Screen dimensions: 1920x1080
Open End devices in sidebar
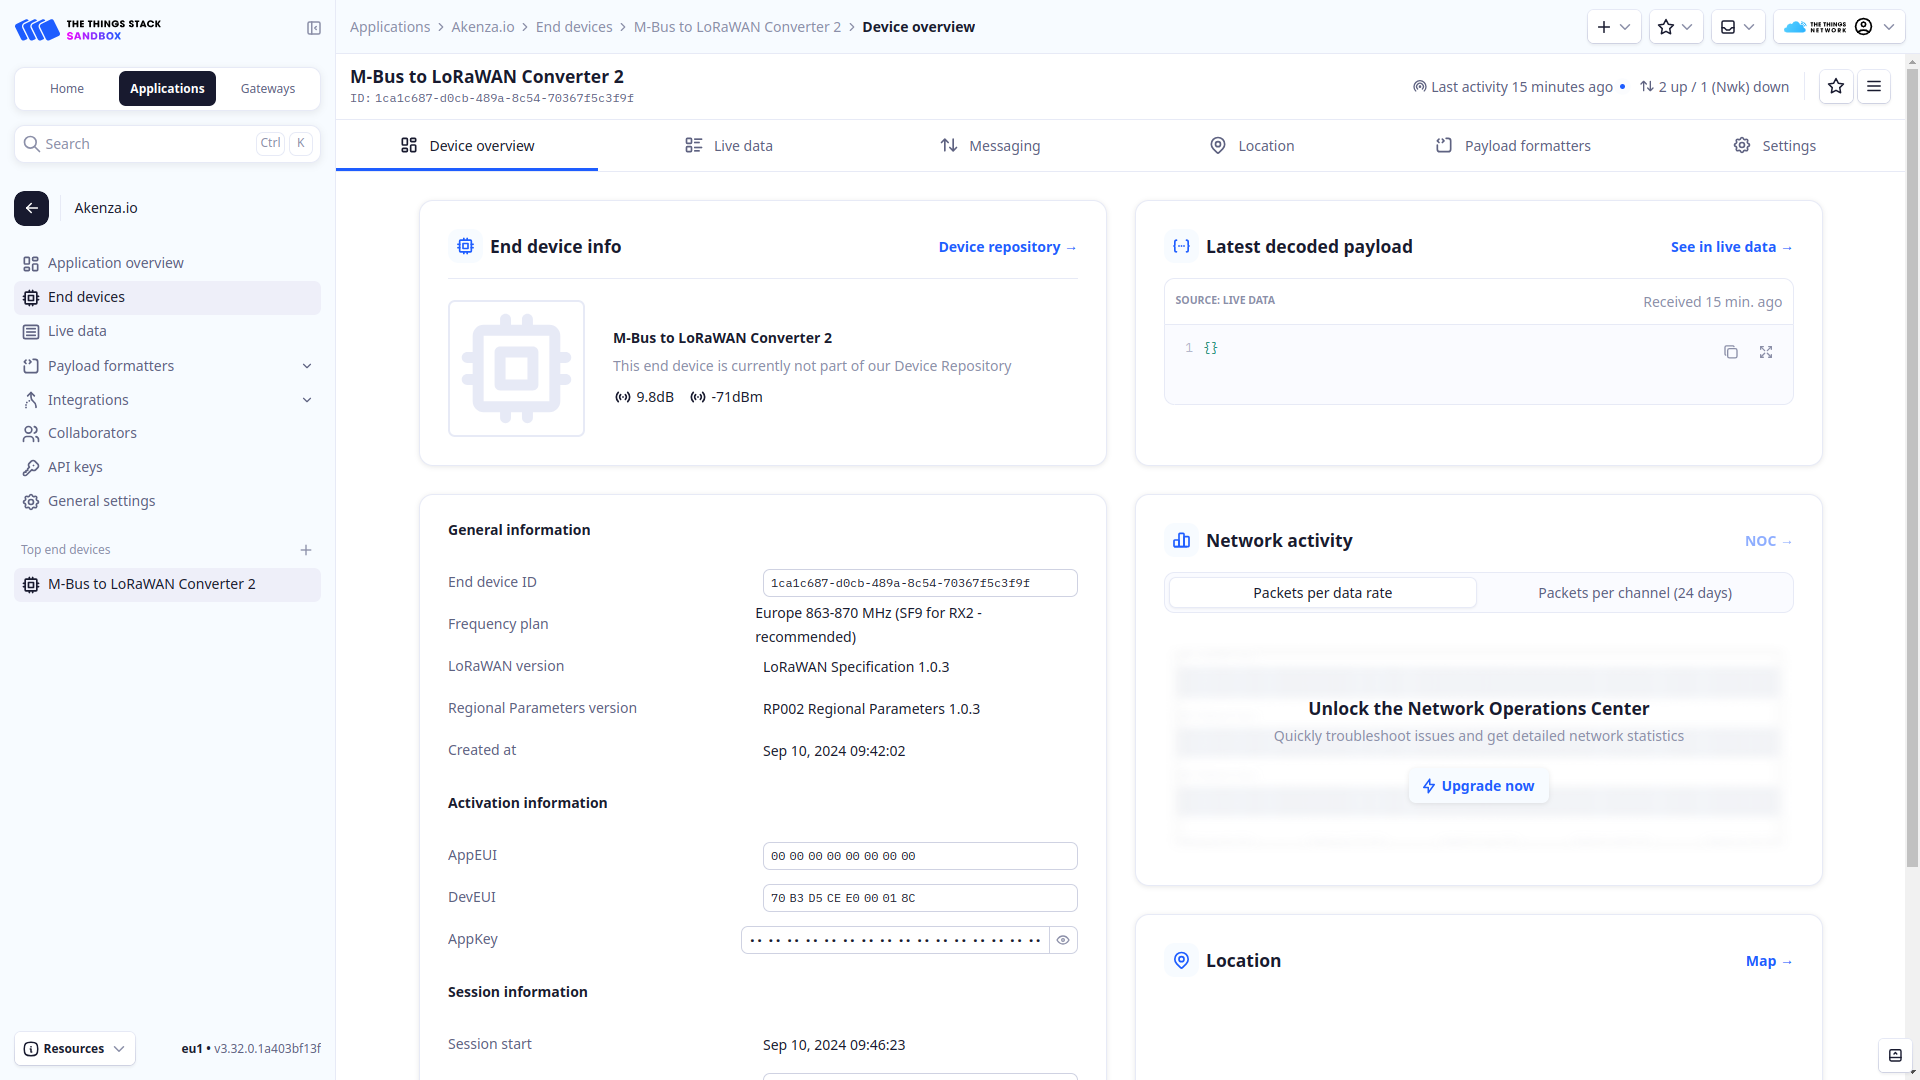tap(167, 297)
